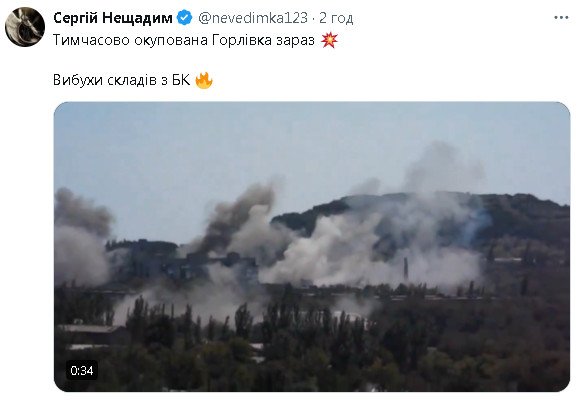
Task: Click the dark smoke plume above factory building
Action: click(239, 218)
